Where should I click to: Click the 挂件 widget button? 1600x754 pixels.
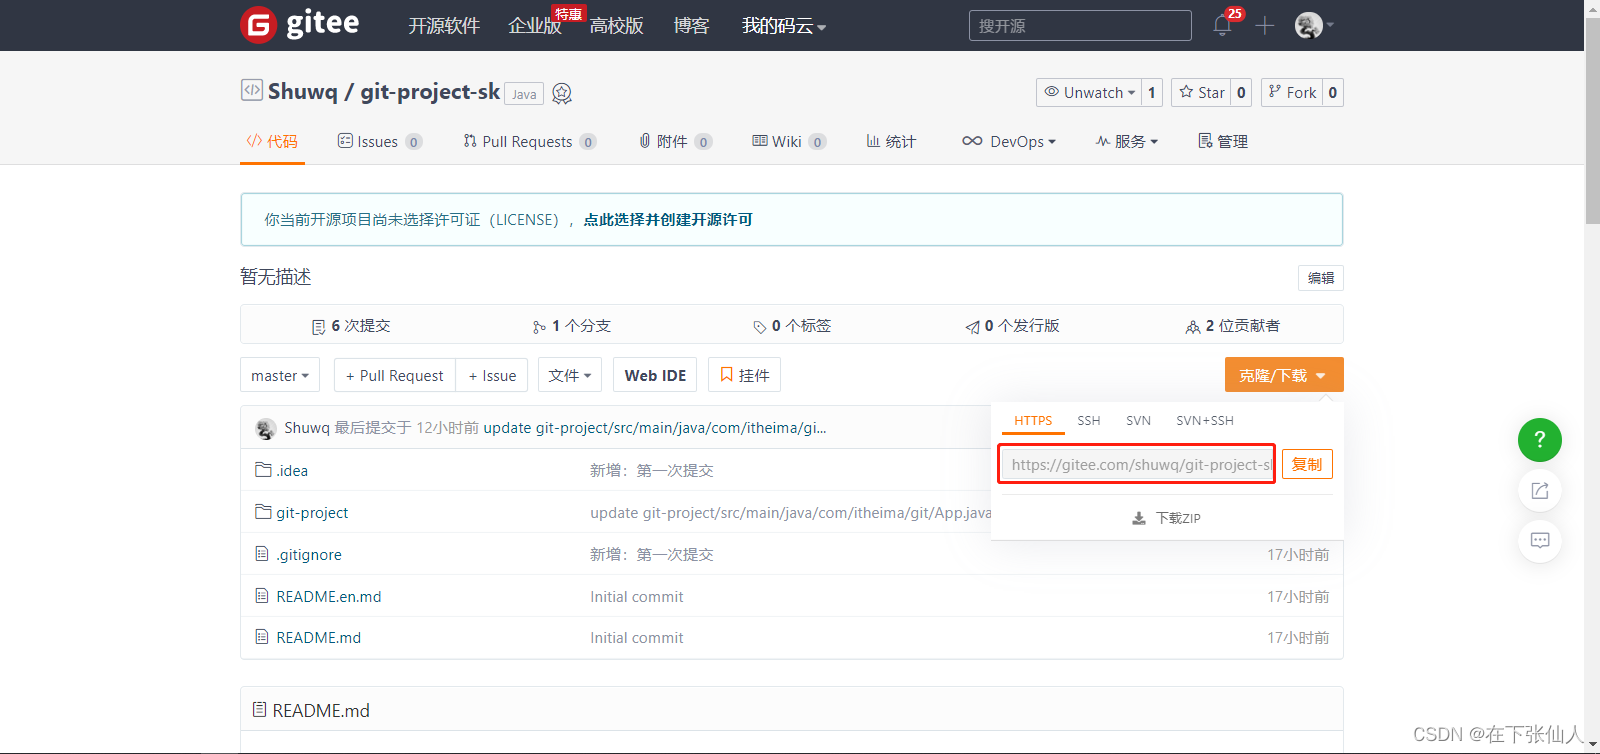click(x=744, y=375)
